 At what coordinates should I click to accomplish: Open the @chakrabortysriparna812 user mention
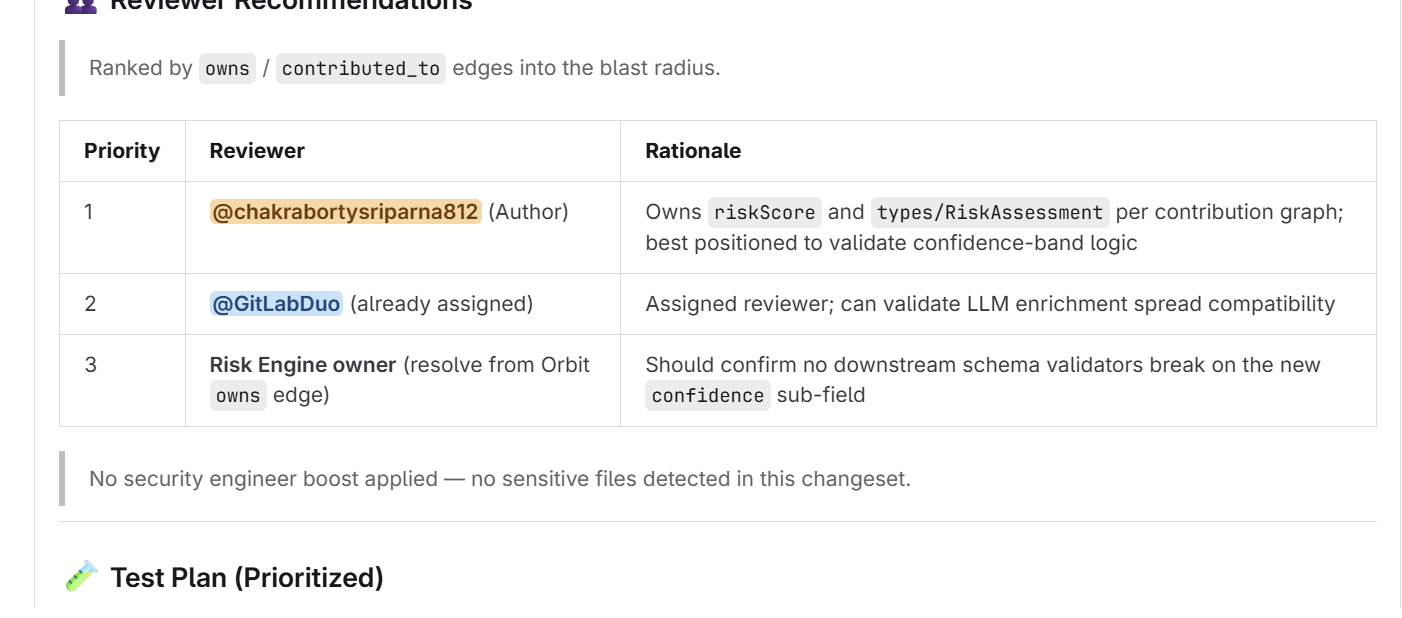pyautogui.click(x=346, y=212)
